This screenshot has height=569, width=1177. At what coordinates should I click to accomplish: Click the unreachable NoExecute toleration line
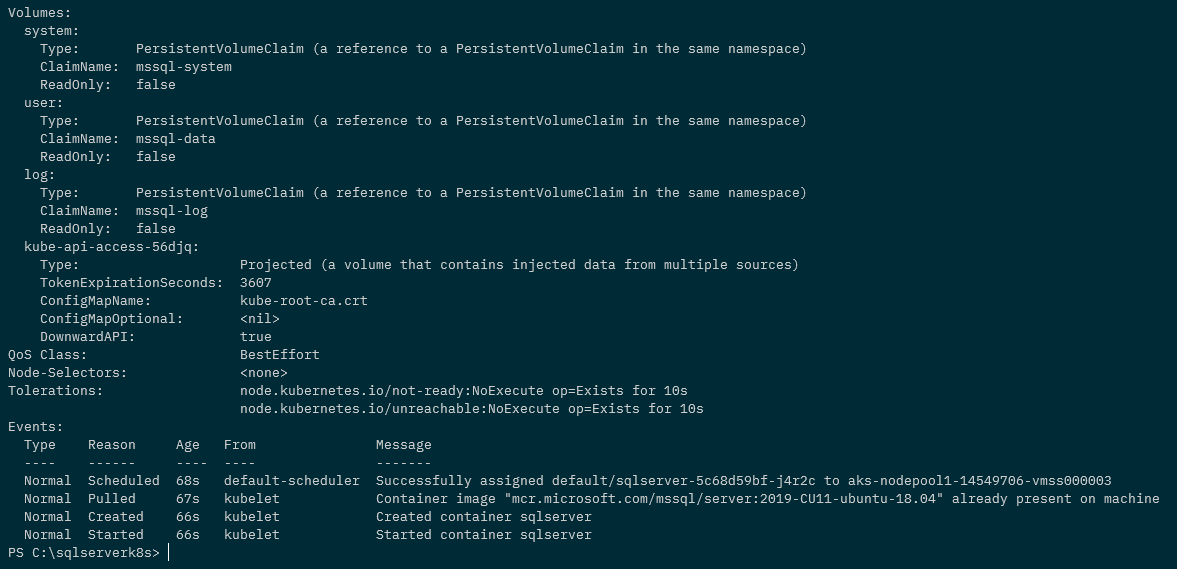(471, 409)
